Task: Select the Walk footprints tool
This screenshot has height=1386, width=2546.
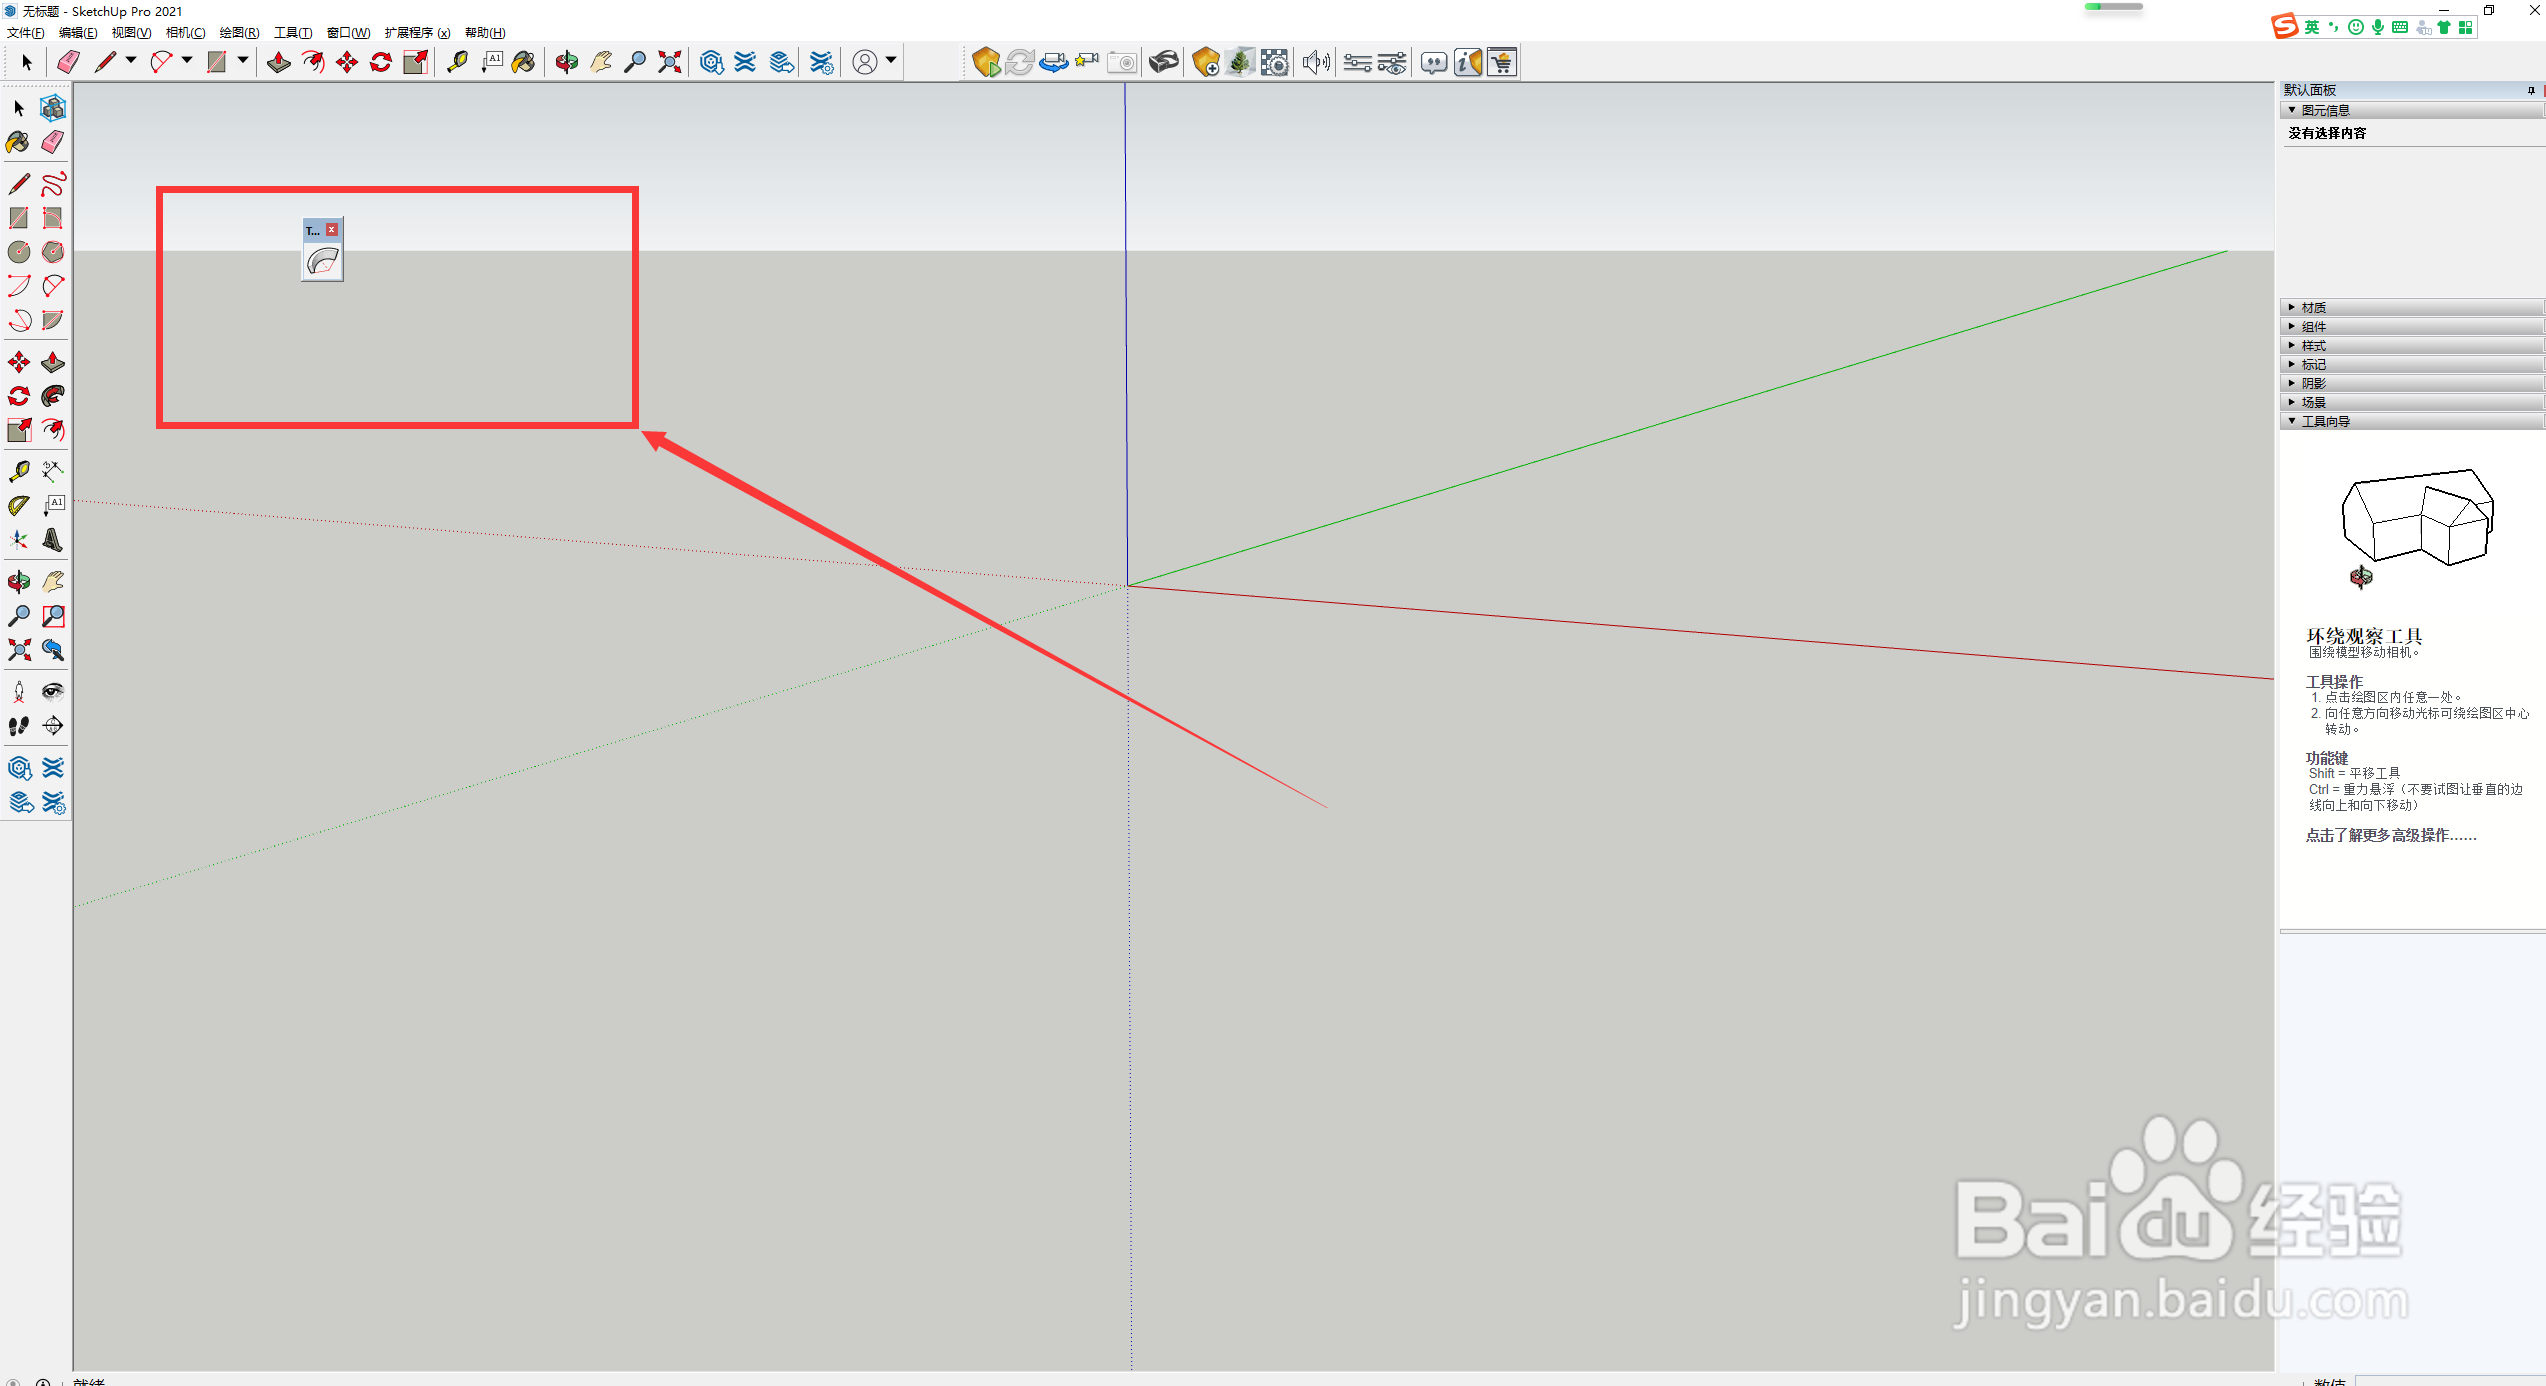Action: click(19, 726)
